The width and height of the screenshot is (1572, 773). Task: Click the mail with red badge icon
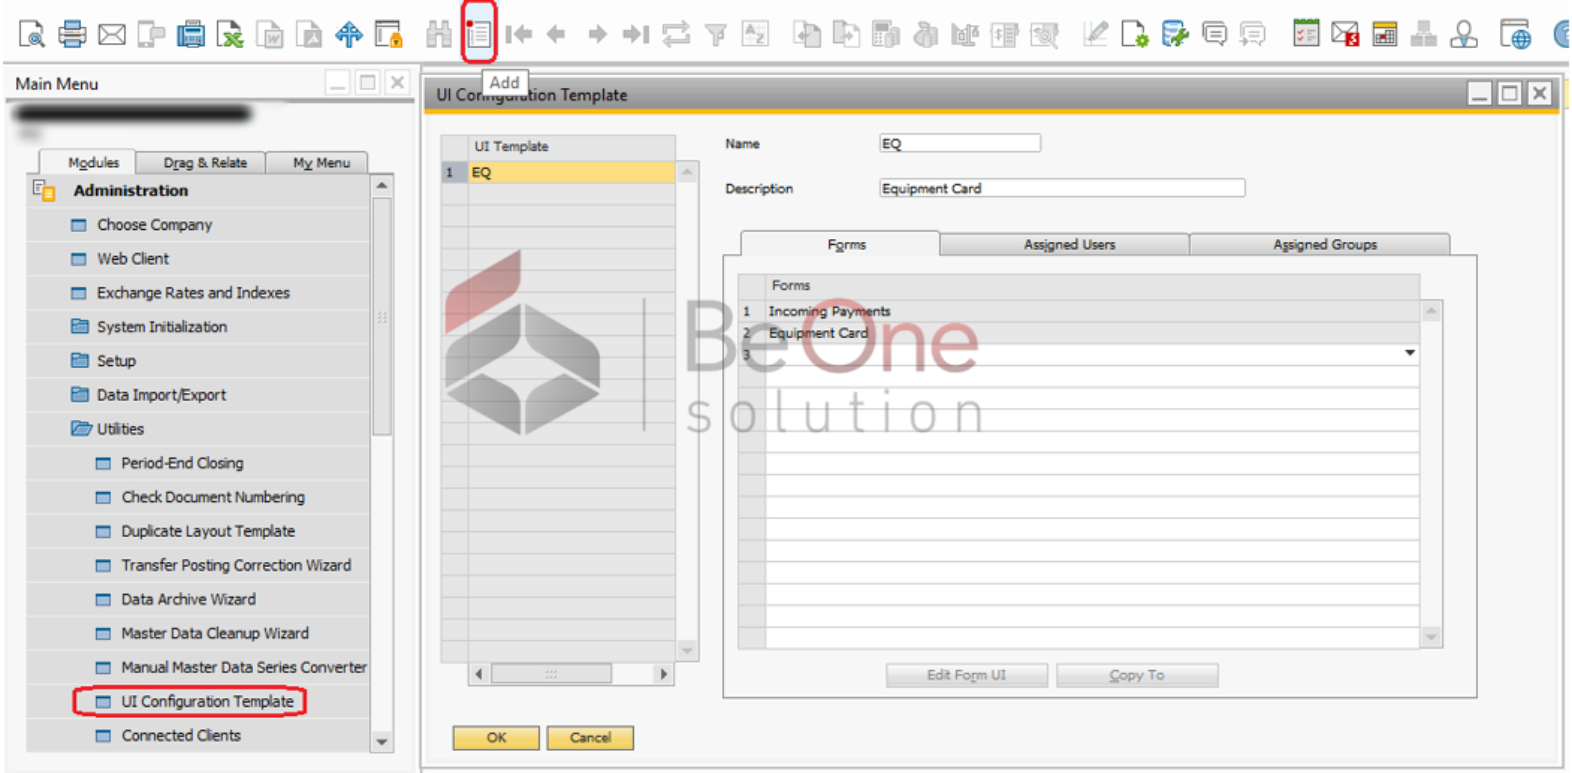coord(1345,34)
